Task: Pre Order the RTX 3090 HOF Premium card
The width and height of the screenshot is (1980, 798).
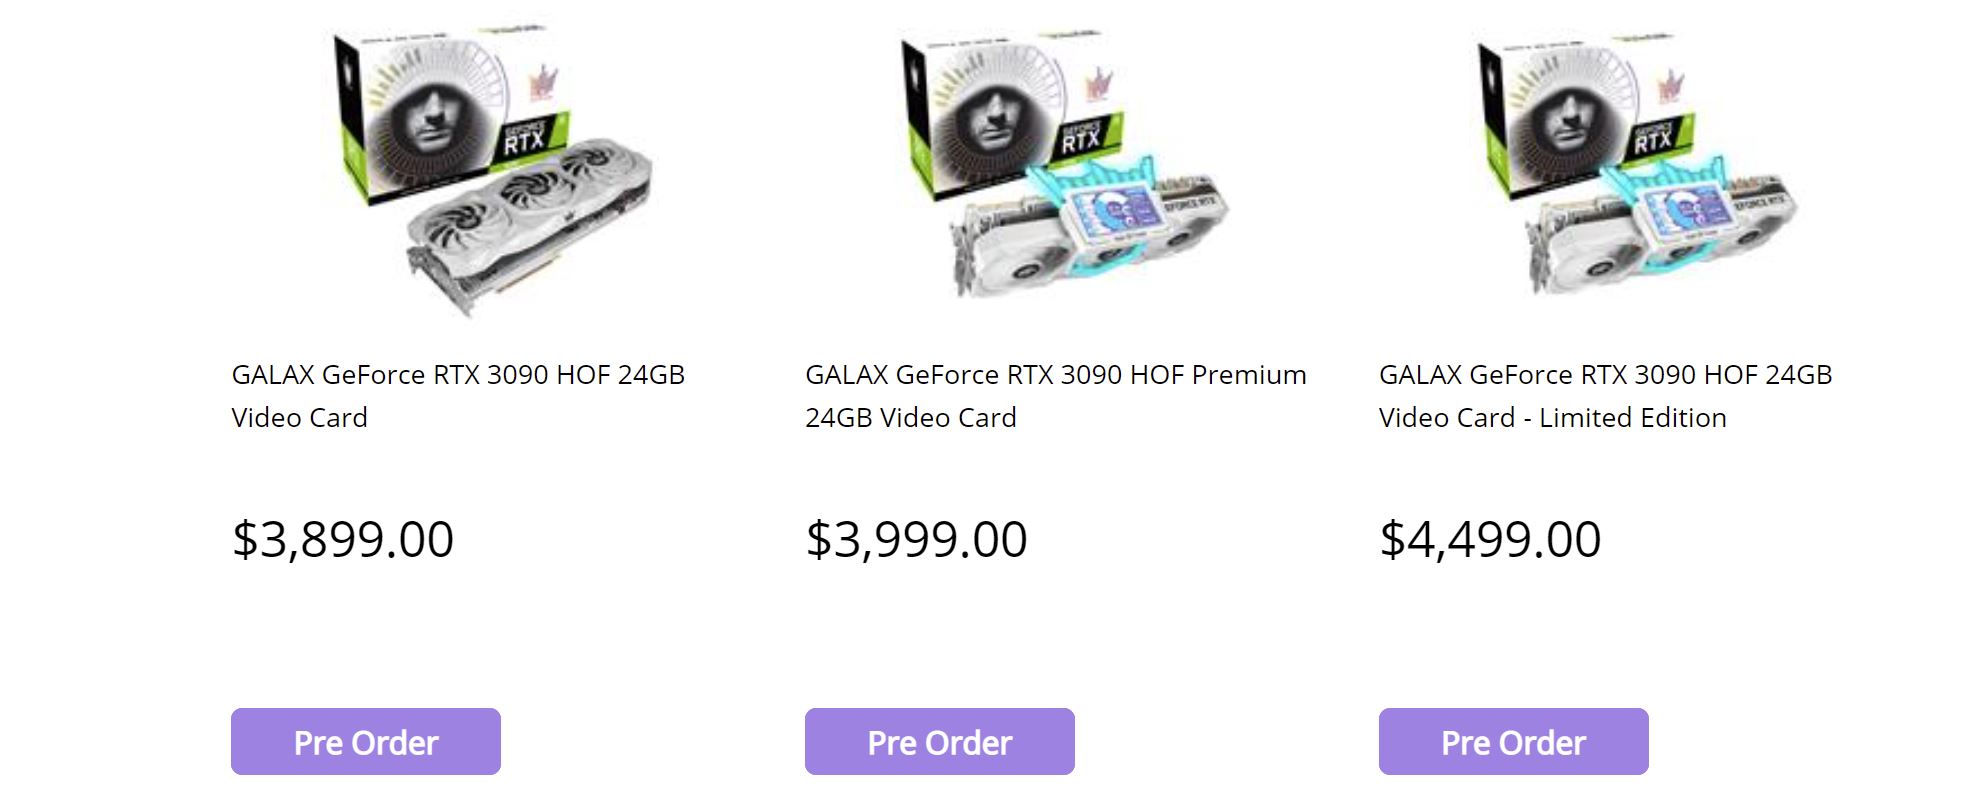Action: click(939, 741)
